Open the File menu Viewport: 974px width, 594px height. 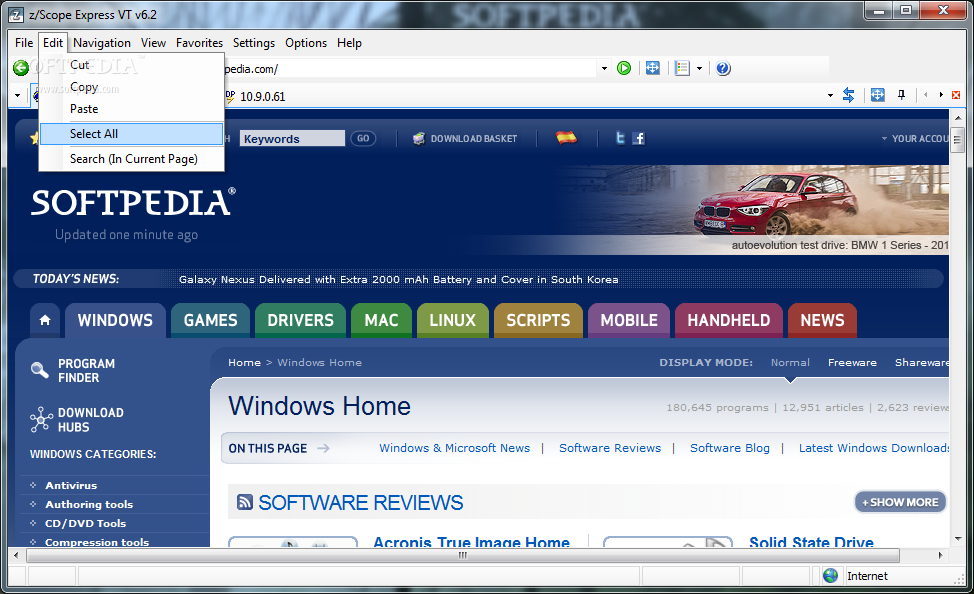point(24,43)
